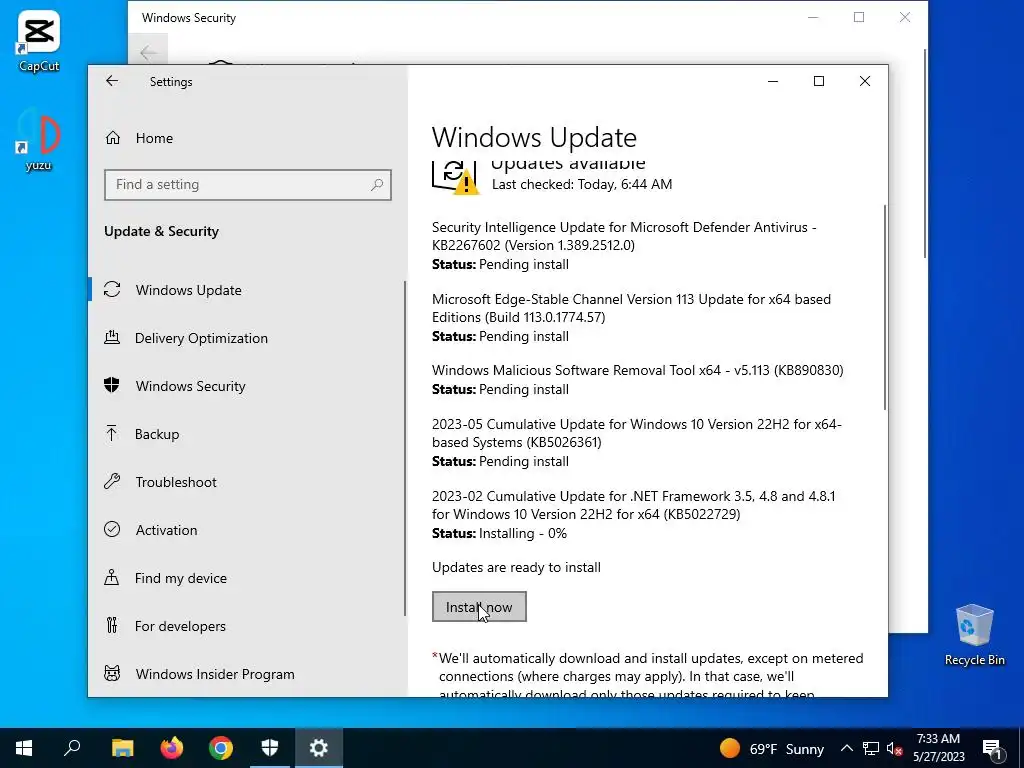The image size is (1024, 768).
Task: Open Activation settings
Action: tap(166, 530)
